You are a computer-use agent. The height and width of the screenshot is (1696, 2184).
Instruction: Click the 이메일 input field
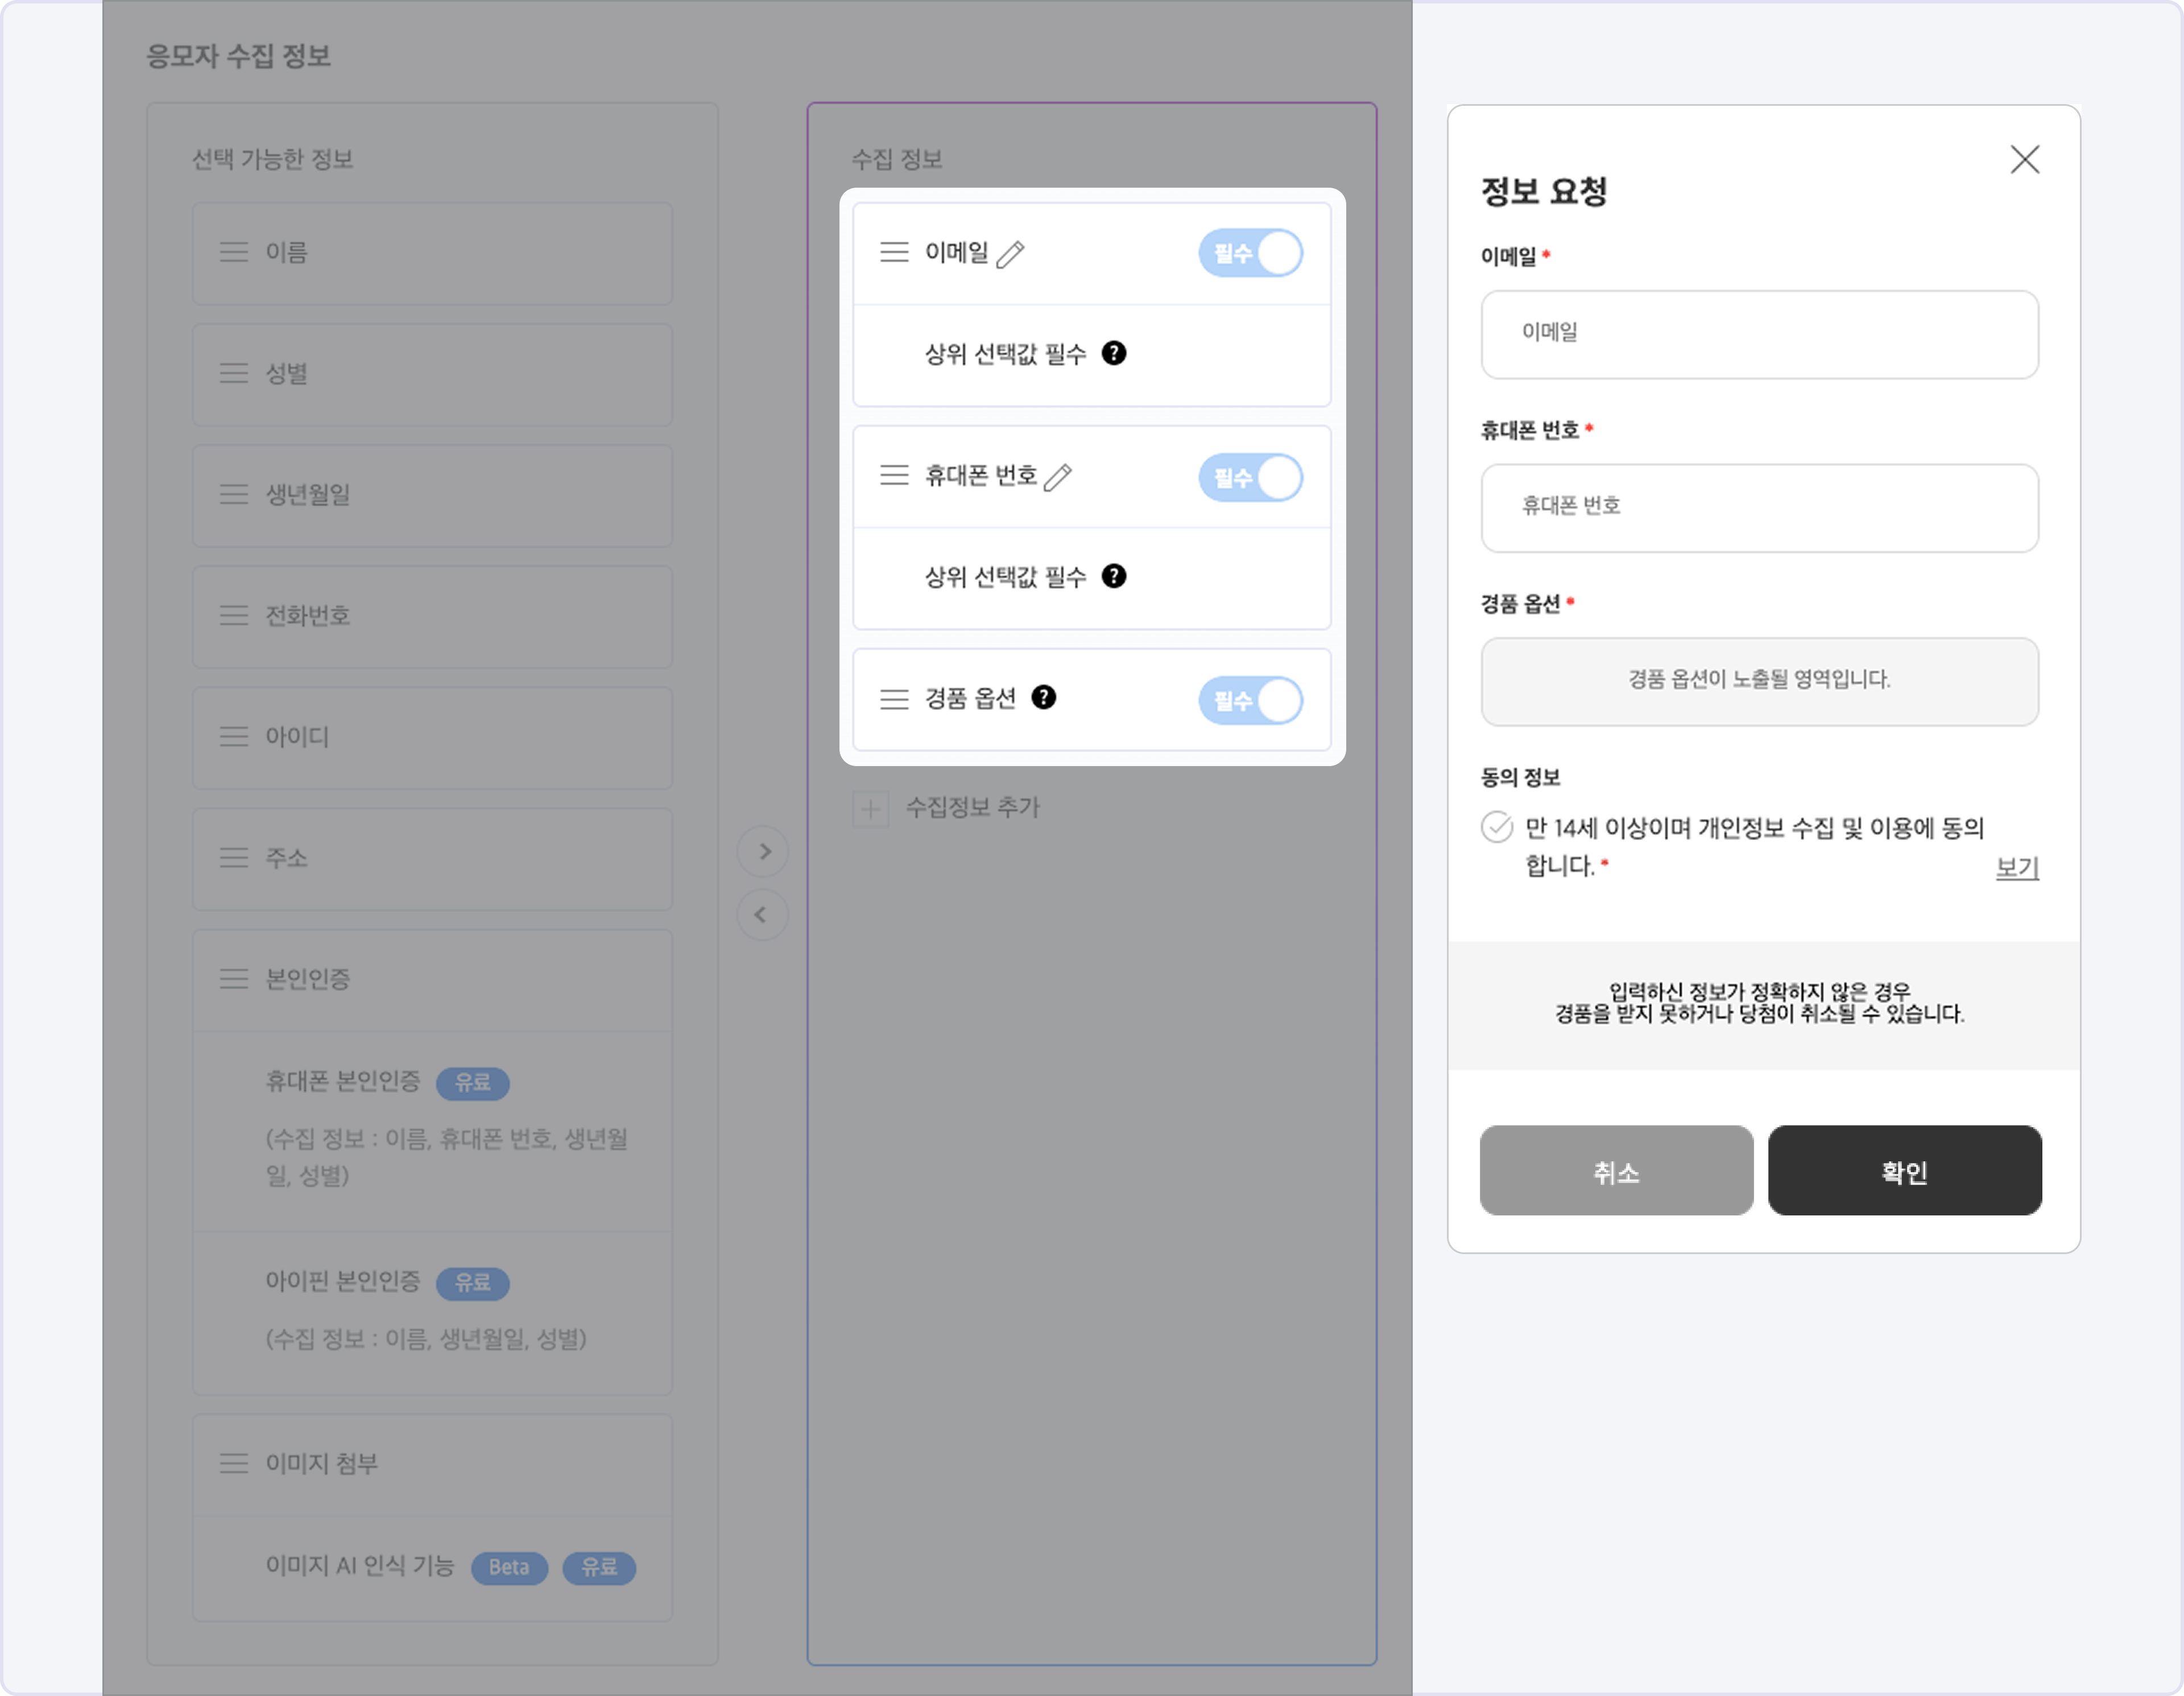click(x=1758, y=334)
